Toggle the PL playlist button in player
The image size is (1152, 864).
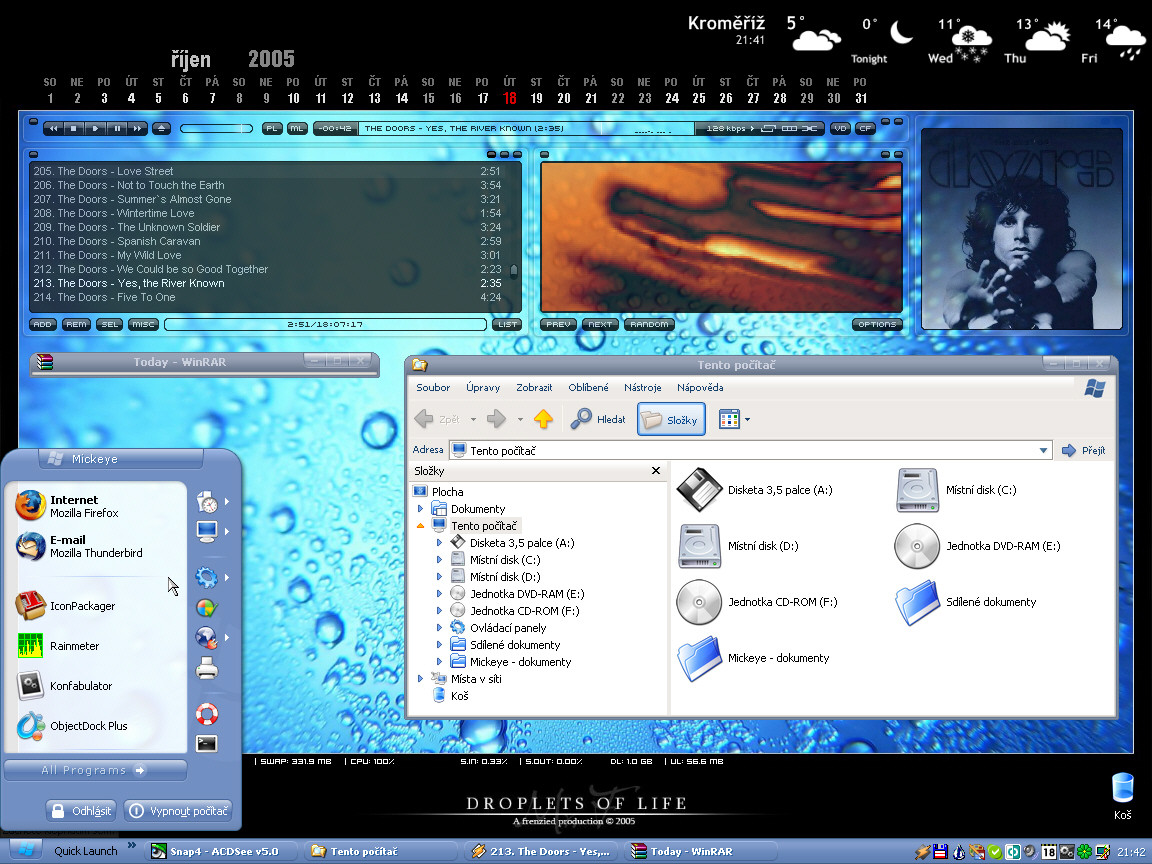pos(272,129)
